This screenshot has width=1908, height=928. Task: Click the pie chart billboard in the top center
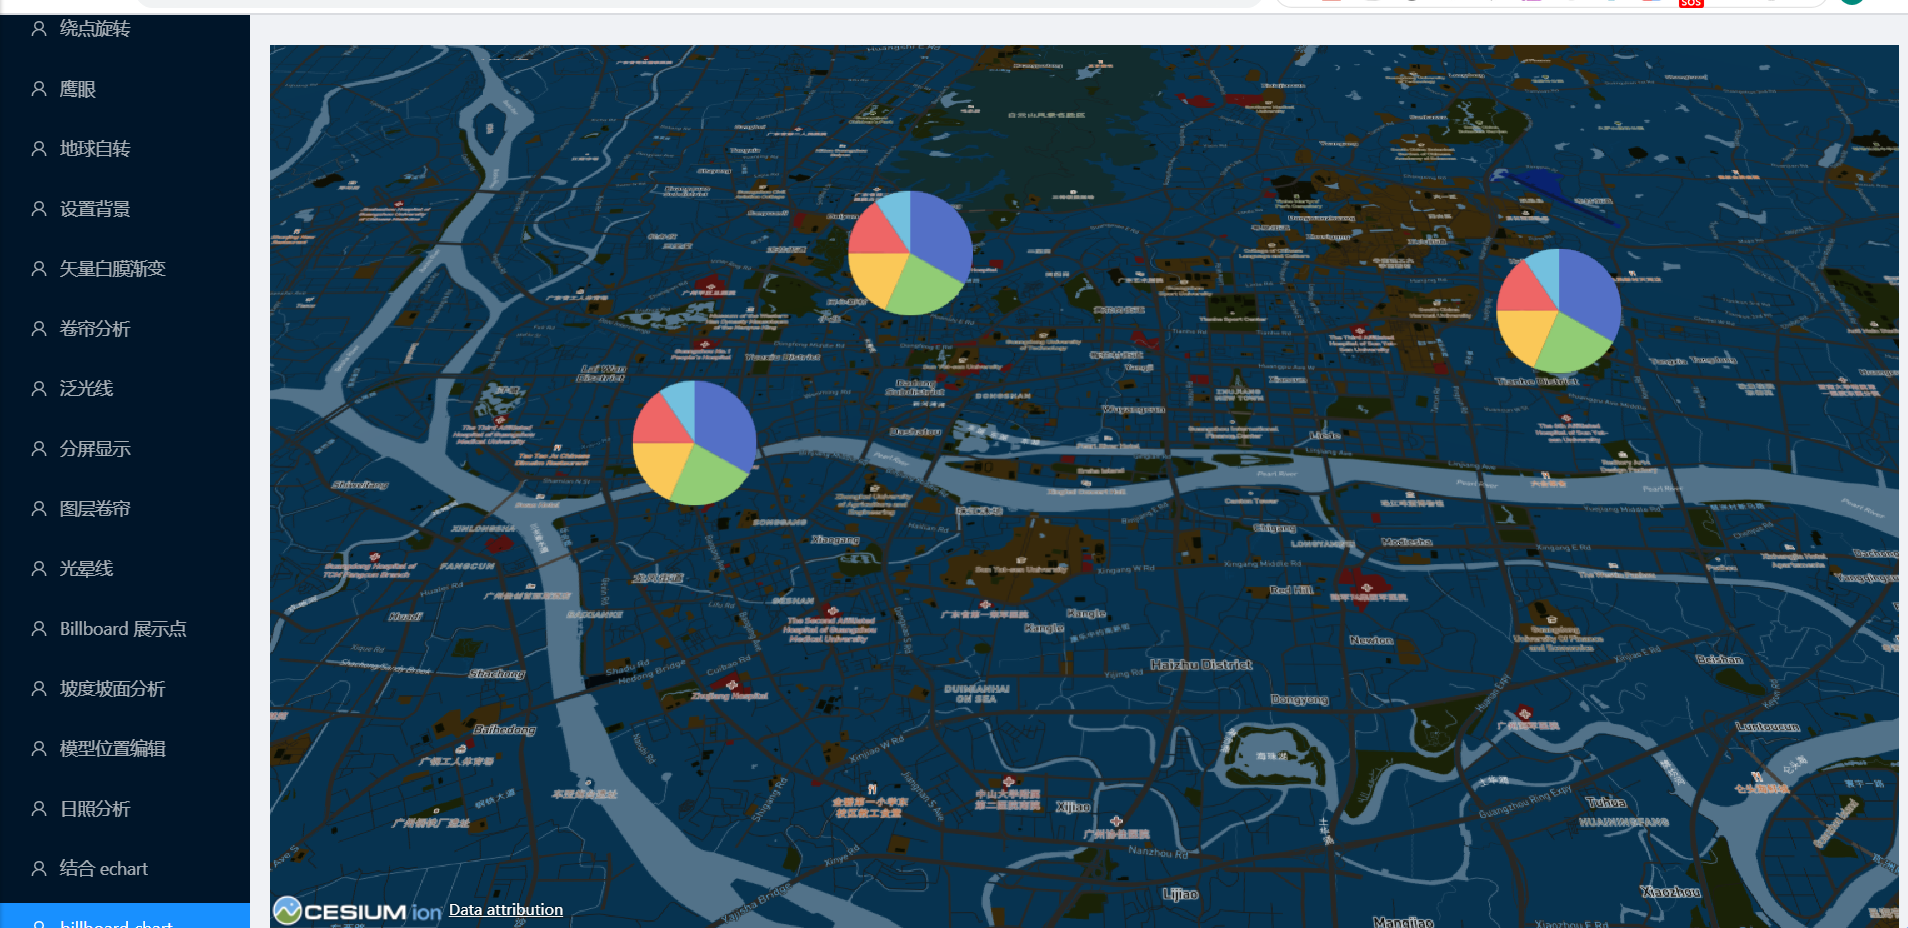(910, 253)
